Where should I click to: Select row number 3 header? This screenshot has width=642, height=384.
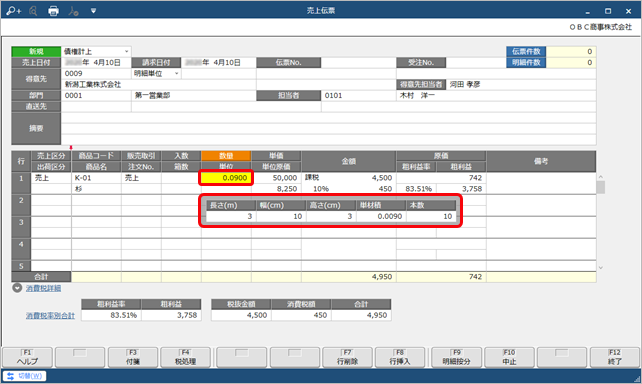pyautogui.click(x=21, y=227)
